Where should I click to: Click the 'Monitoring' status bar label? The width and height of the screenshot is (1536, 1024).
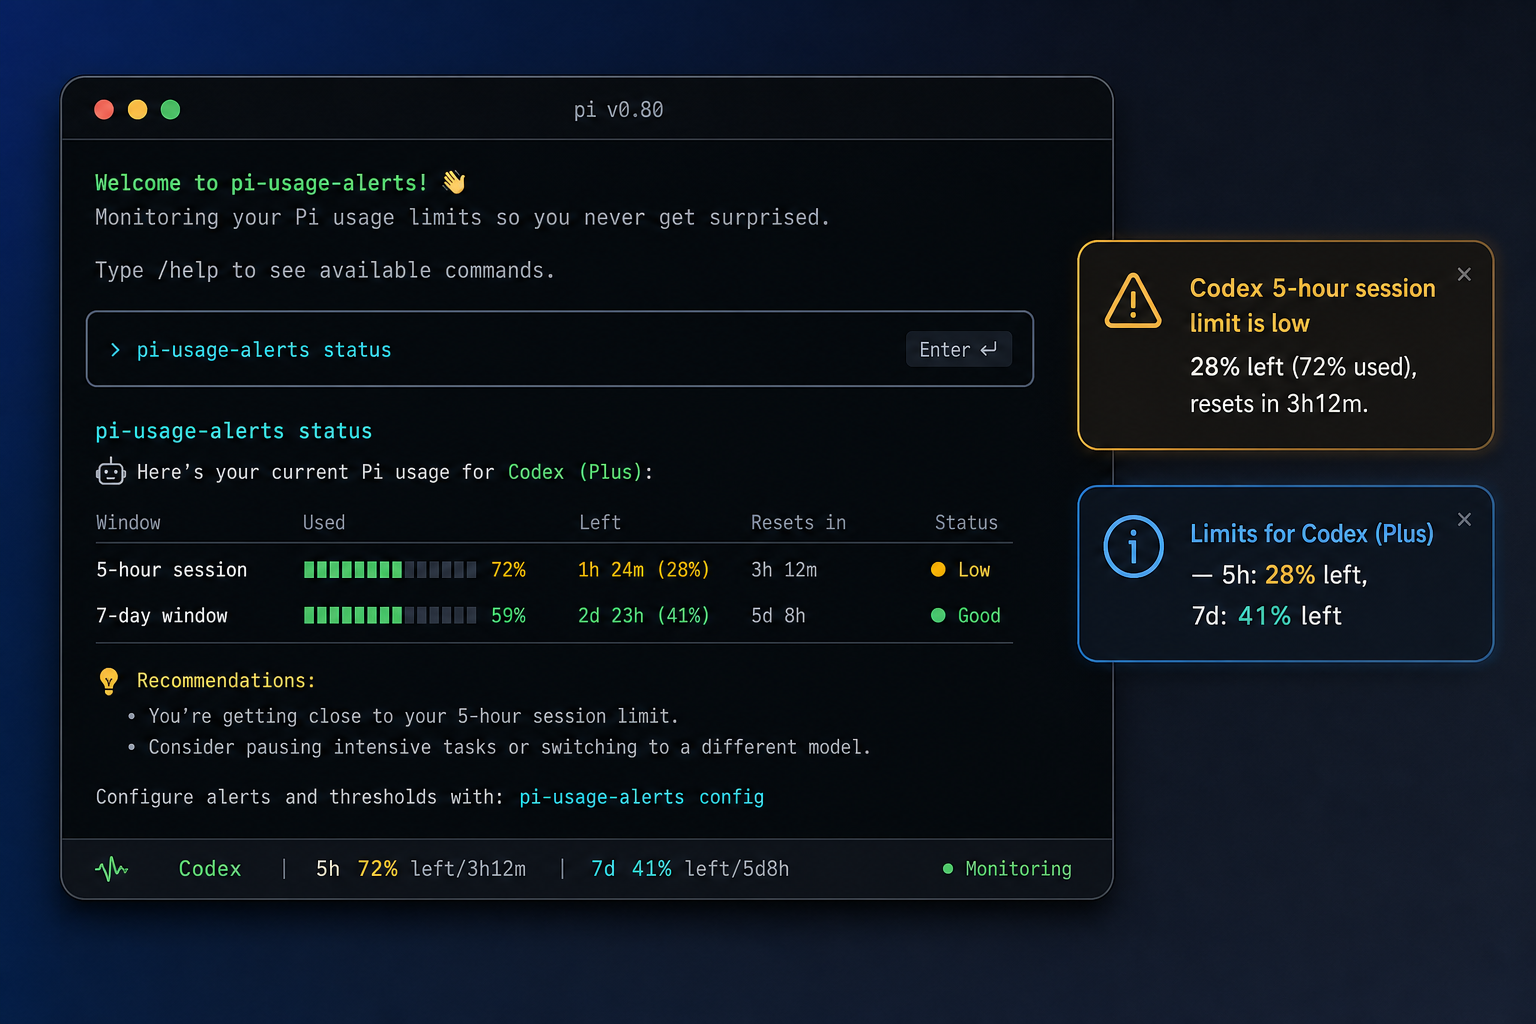tap(1018, 869)
